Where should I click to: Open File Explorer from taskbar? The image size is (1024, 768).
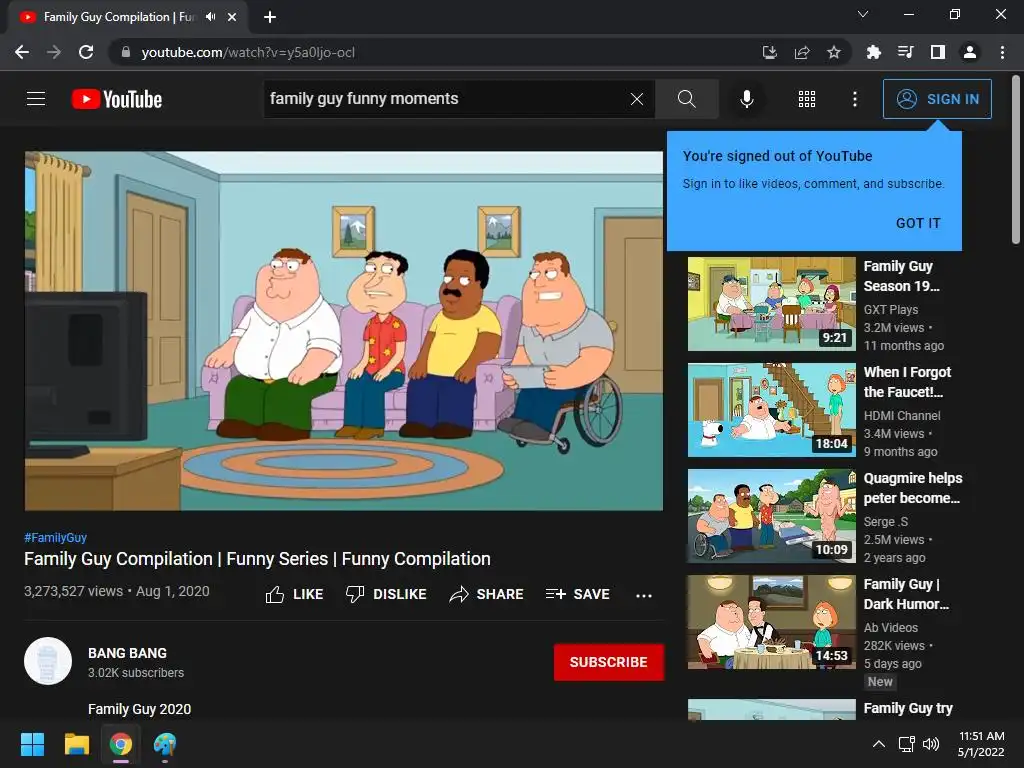coord(76,744)
